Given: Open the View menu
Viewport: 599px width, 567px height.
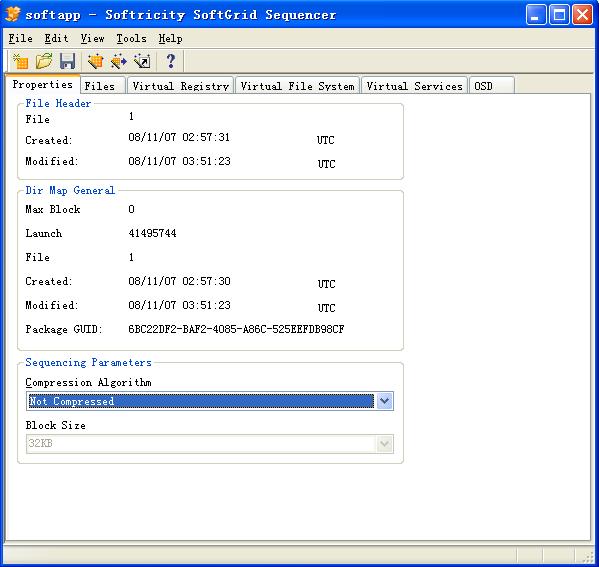Looking at the screenshot, I should [92, 39].
